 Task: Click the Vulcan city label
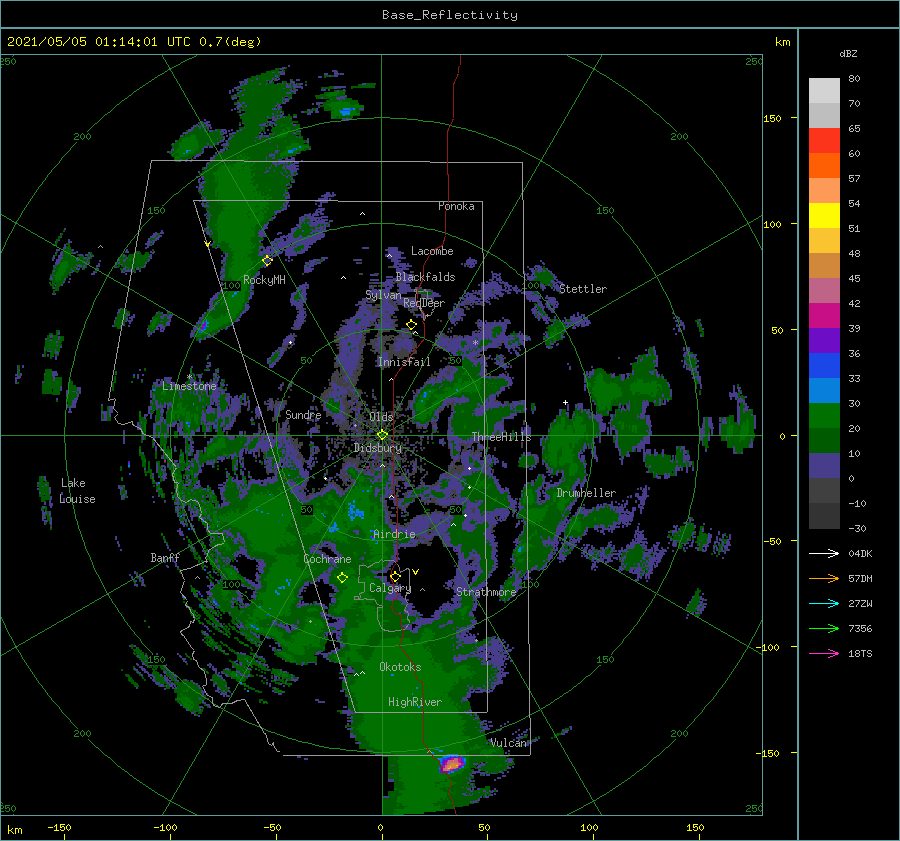tap(508, 743)
